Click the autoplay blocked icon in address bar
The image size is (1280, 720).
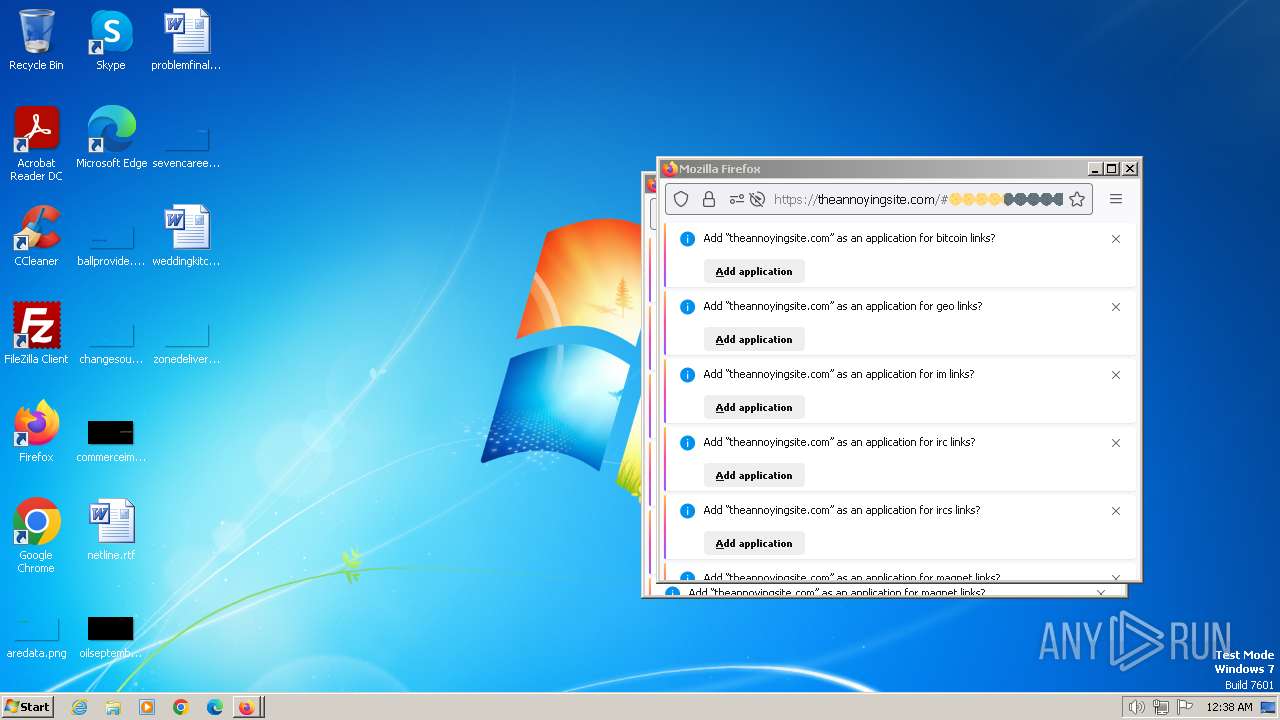pyautogui.click(x=757, y=199)
